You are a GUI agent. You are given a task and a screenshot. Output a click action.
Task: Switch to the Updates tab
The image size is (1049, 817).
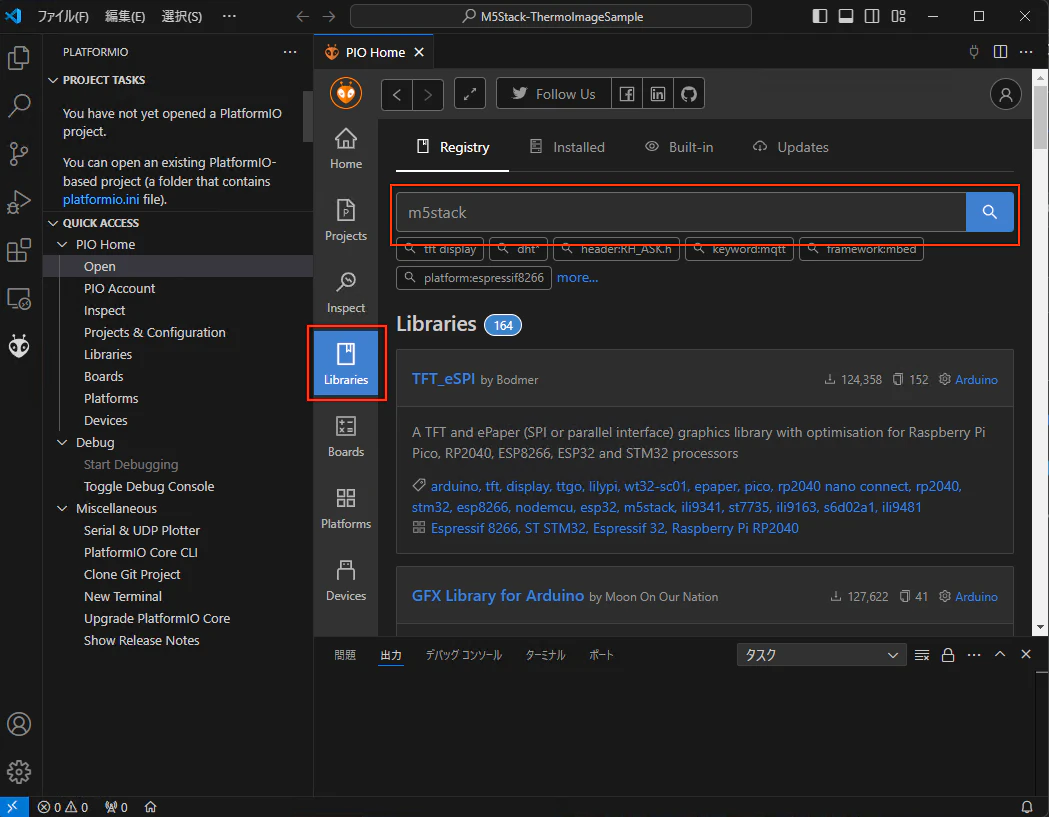(x=790, y=147)
